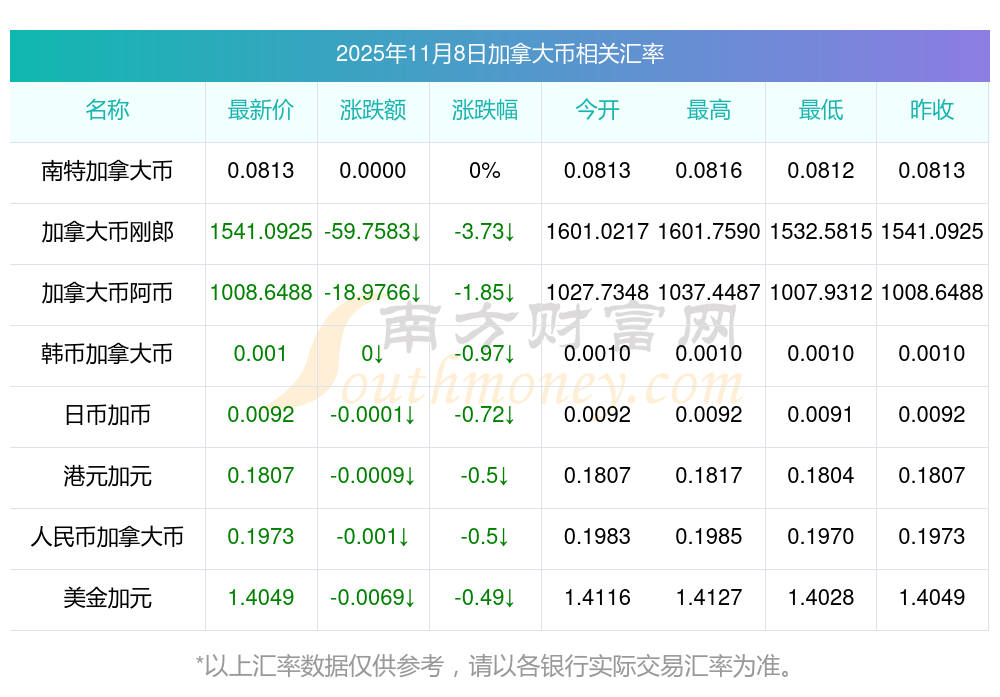Click the 涨跌额 column header
The width and height of the screenshot is (1000, 697).
tap(373, 111)
